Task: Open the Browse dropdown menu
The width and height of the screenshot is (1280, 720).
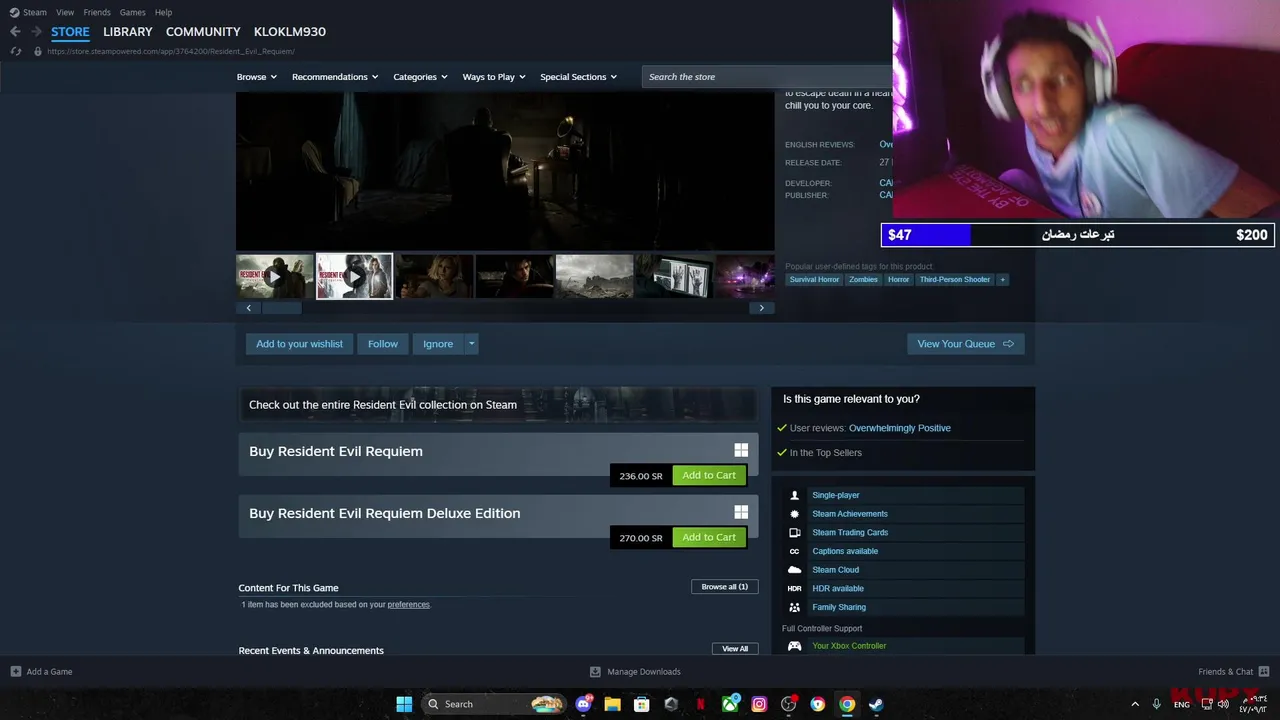Action: click(x=256, y=77)
